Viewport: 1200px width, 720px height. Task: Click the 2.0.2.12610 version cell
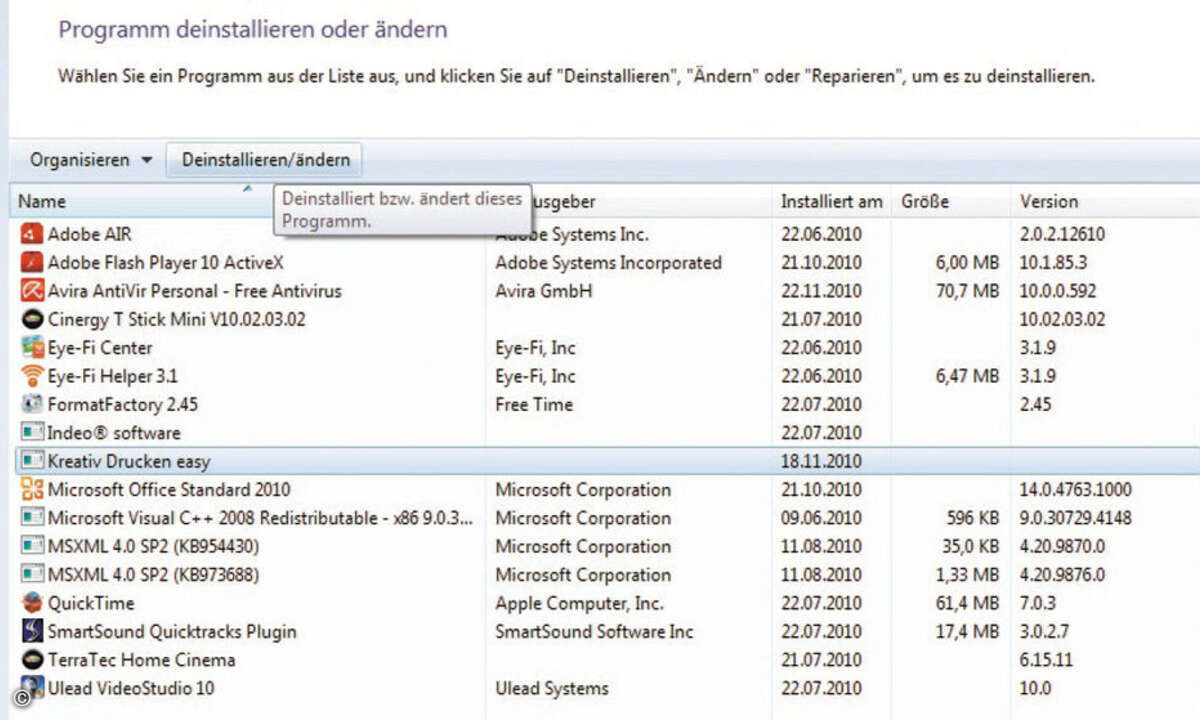[1062, 234]
